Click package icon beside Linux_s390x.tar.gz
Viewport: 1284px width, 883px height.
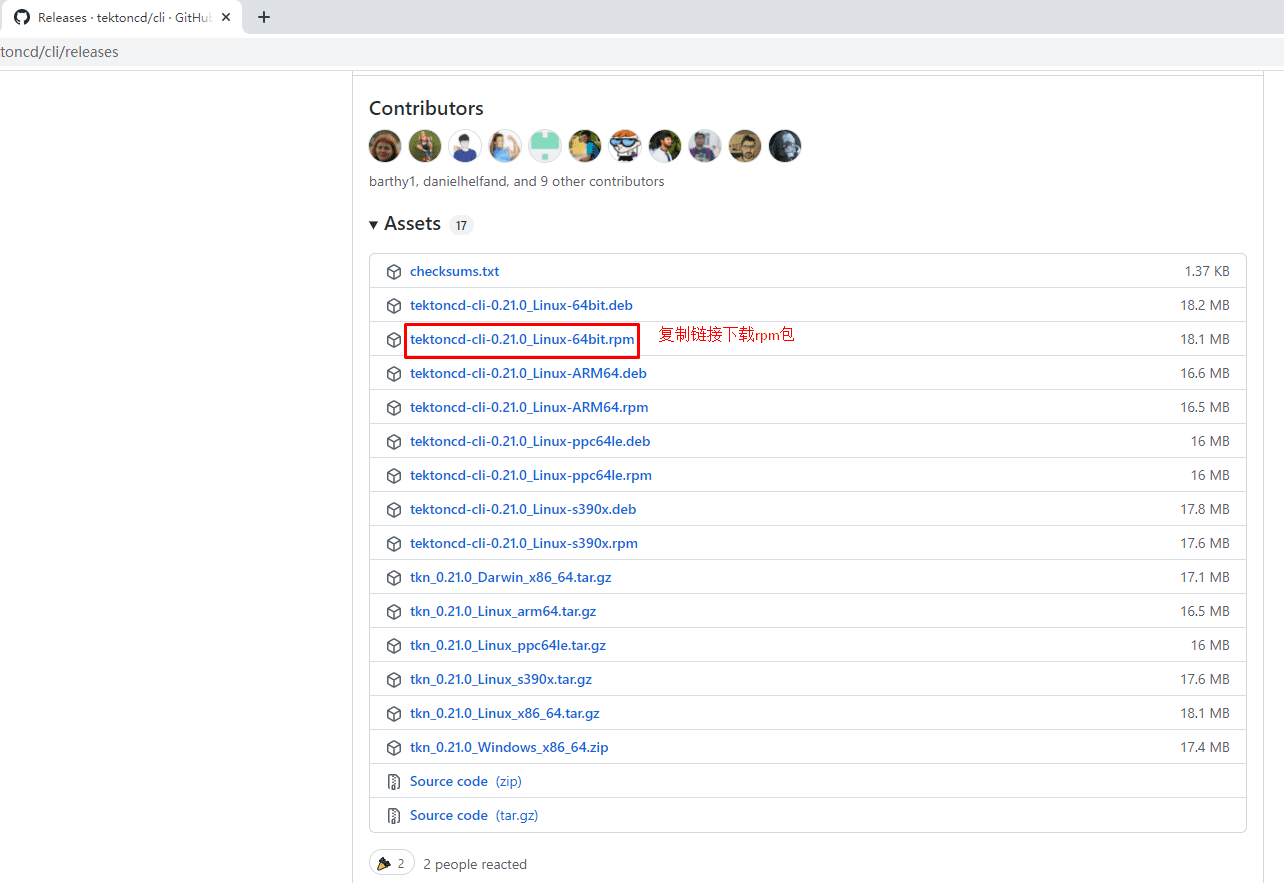394,680
